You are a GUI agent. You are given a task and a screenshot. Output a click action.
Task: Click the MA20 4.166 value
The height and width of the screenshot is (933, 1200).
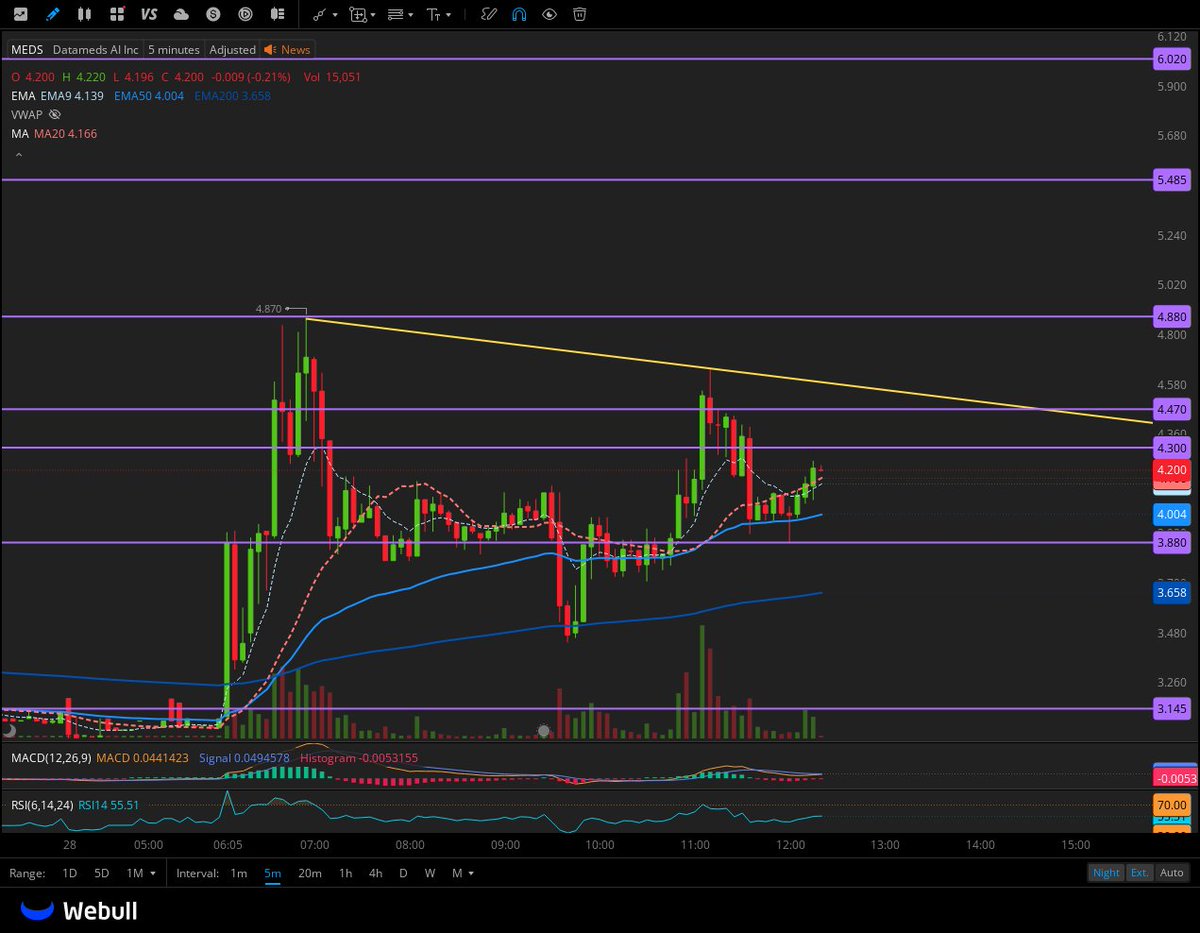tap(66, 134)
